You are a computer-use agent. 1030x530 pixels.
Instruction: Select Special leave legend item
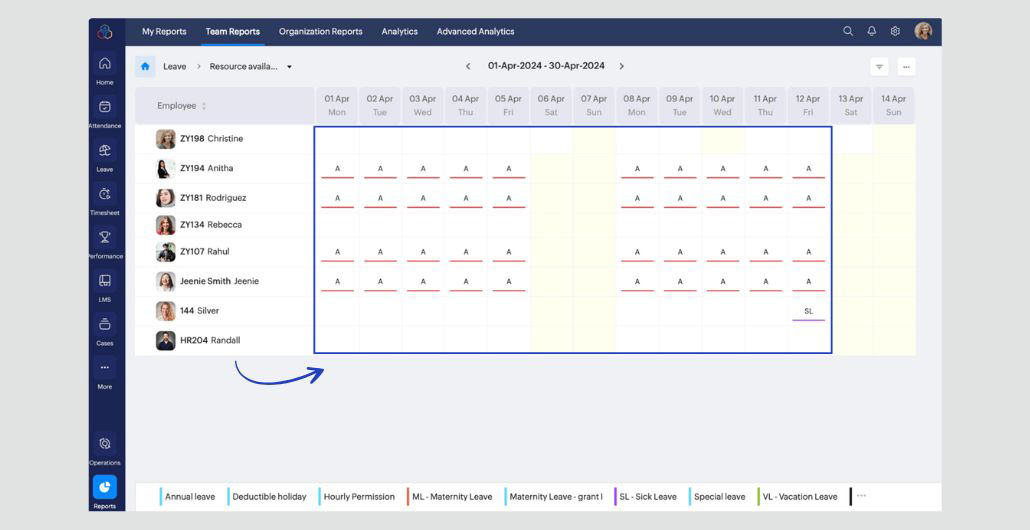(719, 497)
